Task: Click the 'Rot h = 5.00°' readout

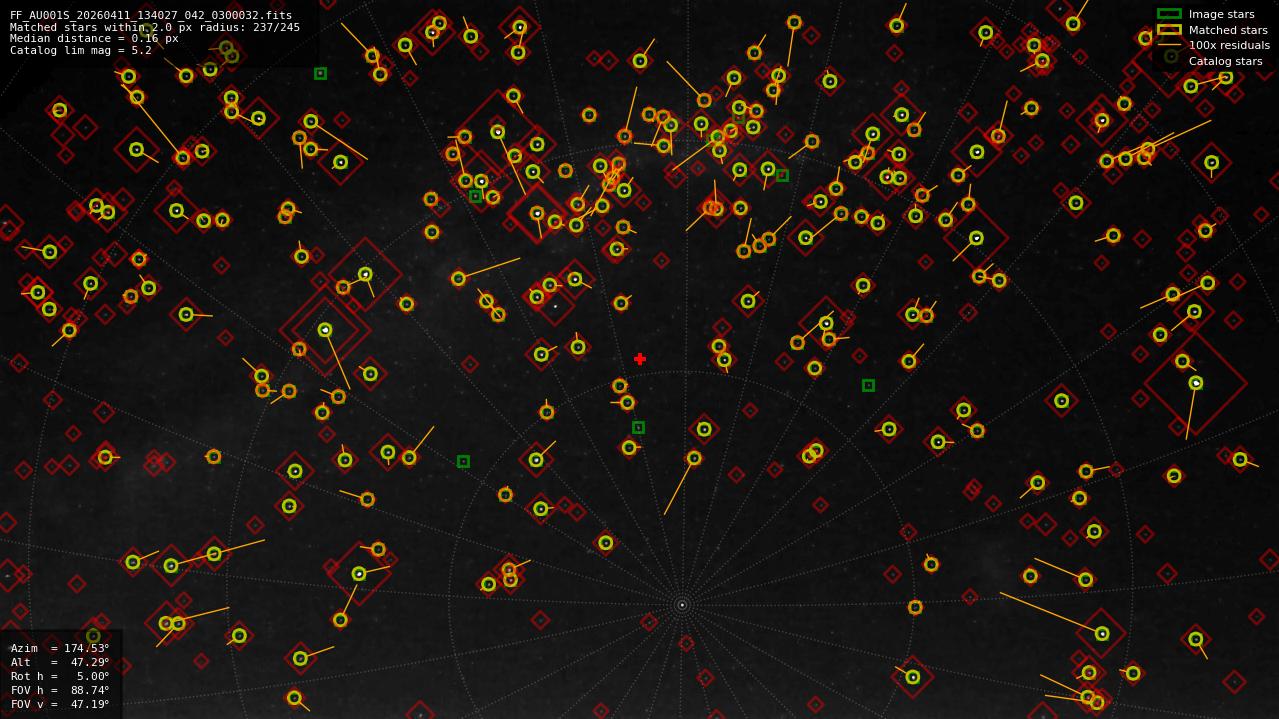Action: click(60, 676)
